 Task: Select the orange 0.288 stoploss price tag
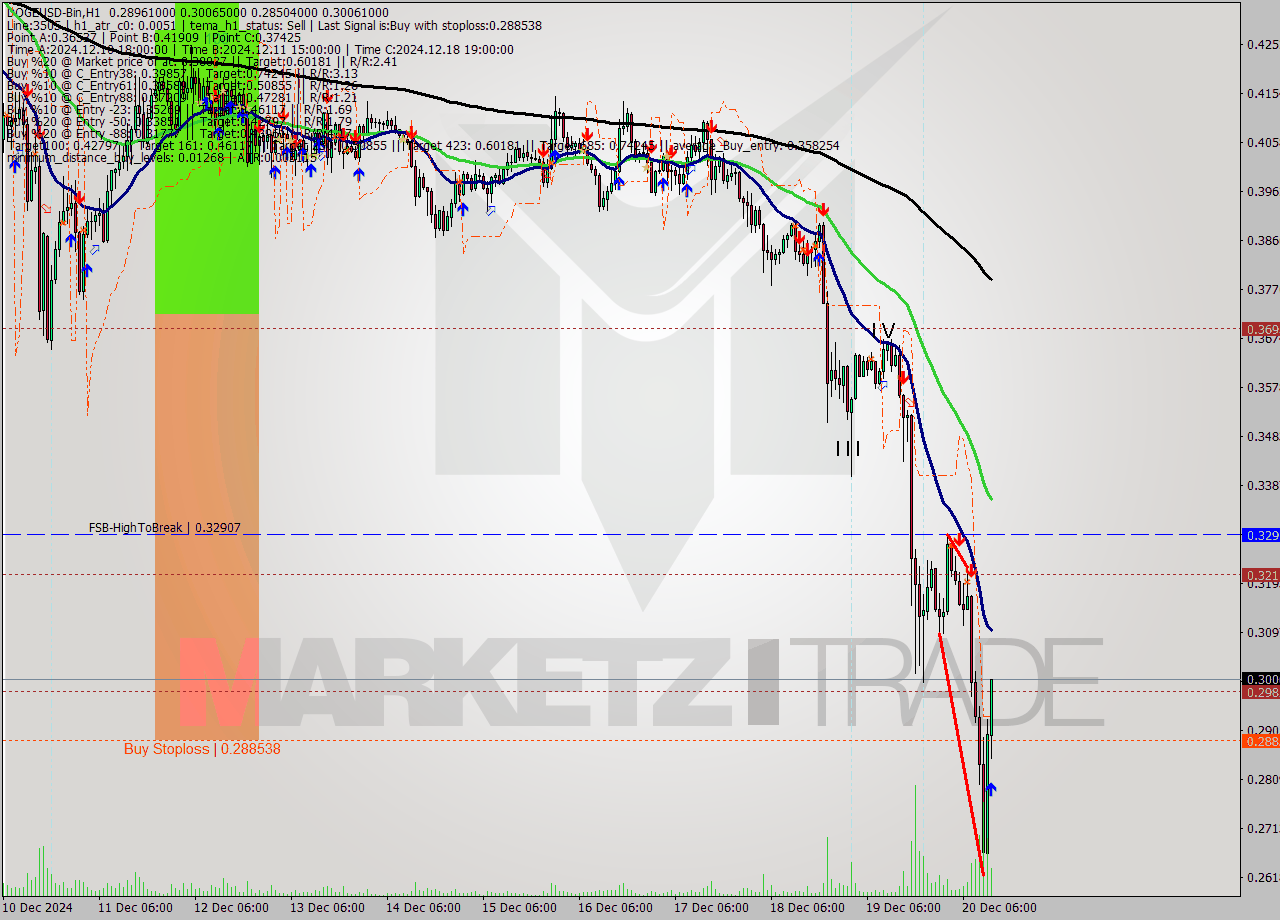tap(1260, 741)
